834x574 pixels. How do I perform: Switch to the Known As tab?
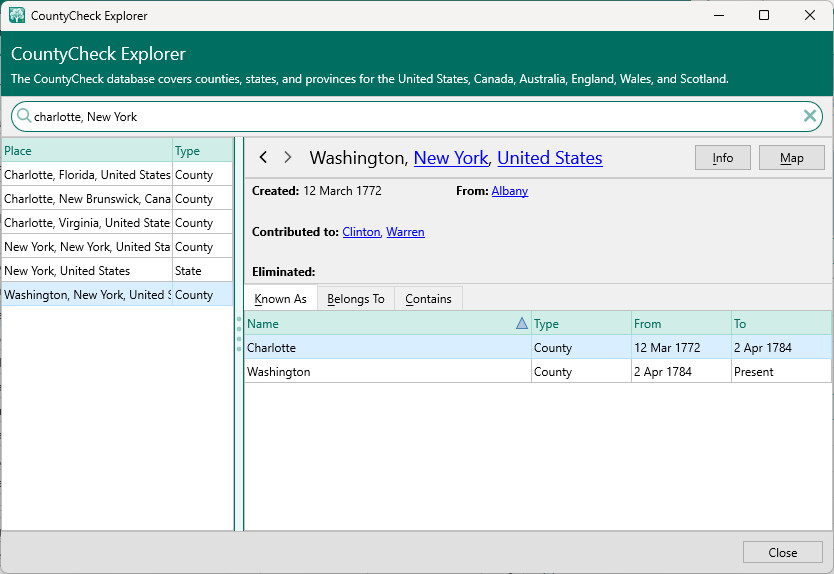click(x=281, y=298)
